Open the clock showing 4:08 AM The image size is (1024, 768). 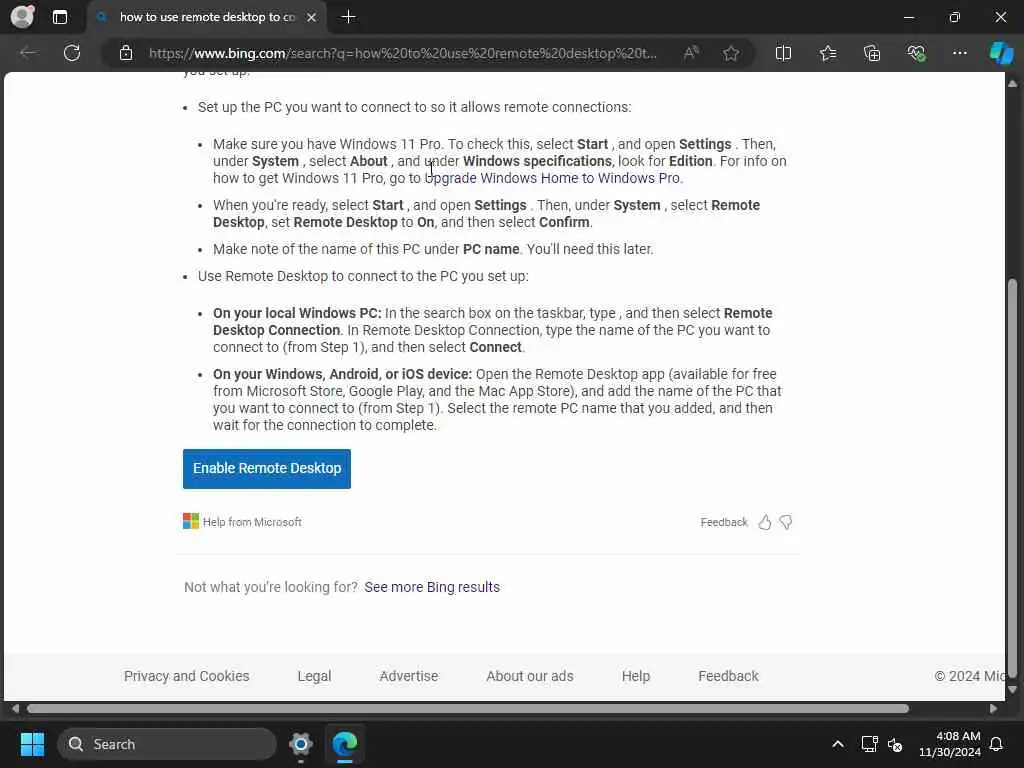950,744
